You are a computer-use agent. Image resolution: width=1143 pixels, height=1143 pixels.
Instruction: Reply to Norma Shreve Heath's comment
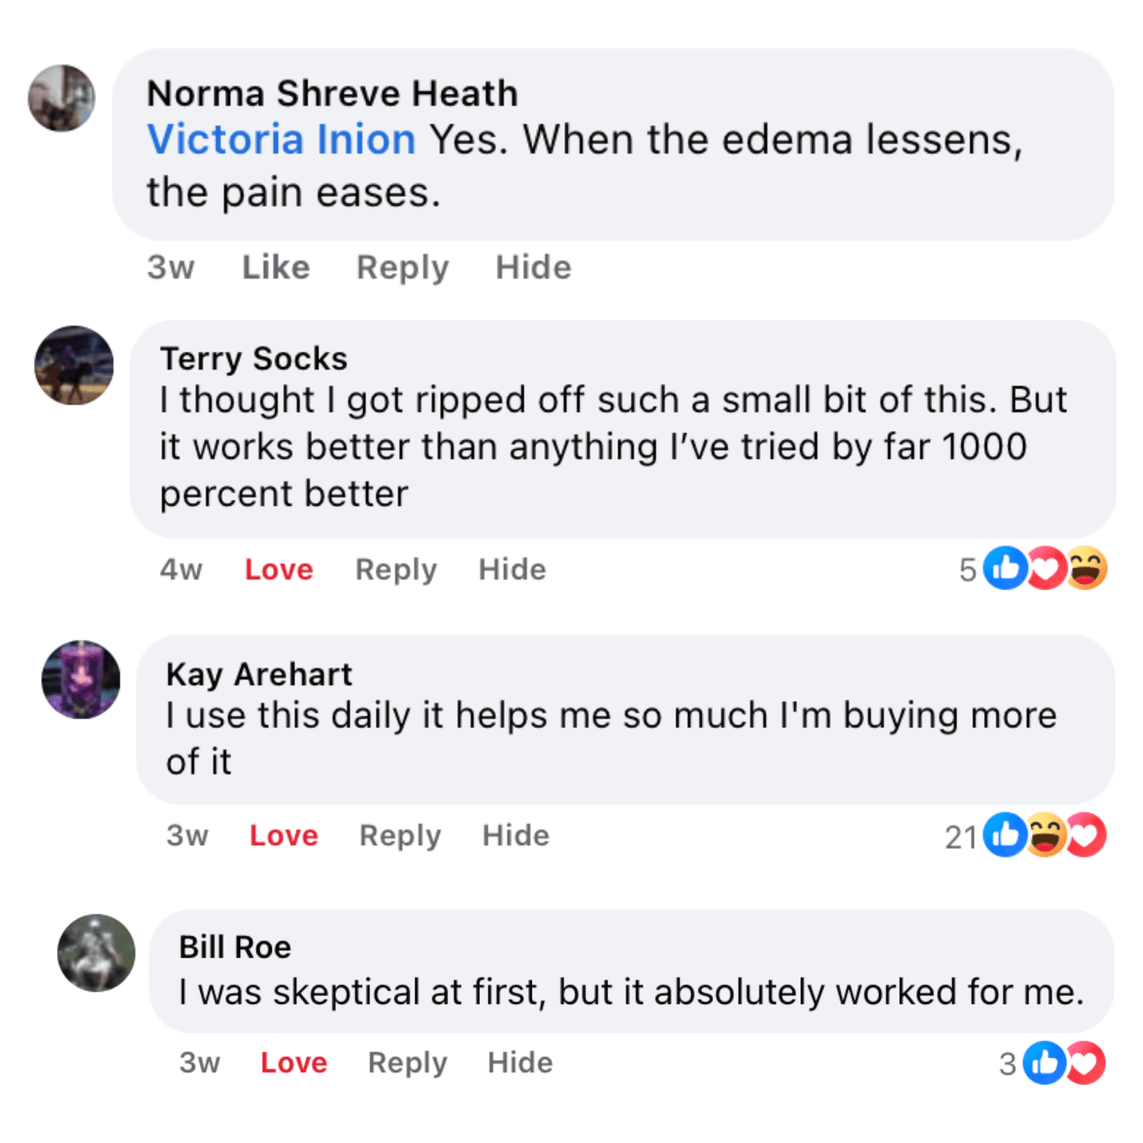pos(403,267)
